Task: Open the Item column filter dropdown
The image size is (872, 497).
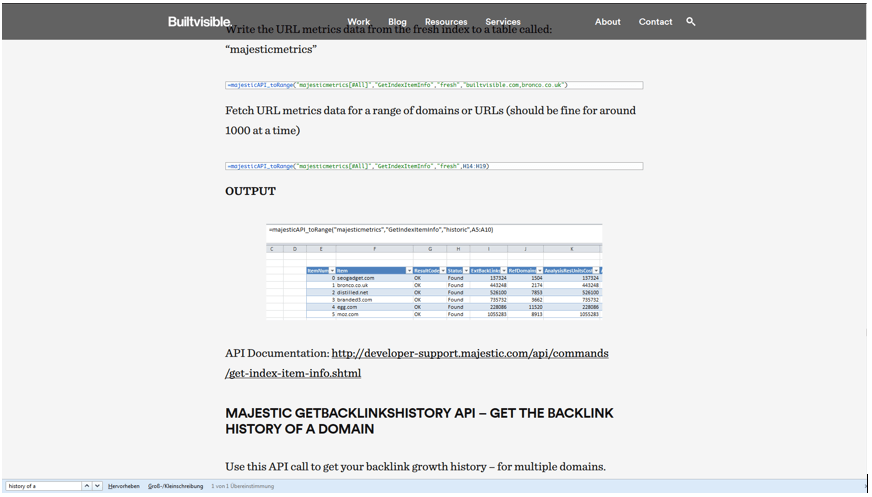Action: pos(409,271)
